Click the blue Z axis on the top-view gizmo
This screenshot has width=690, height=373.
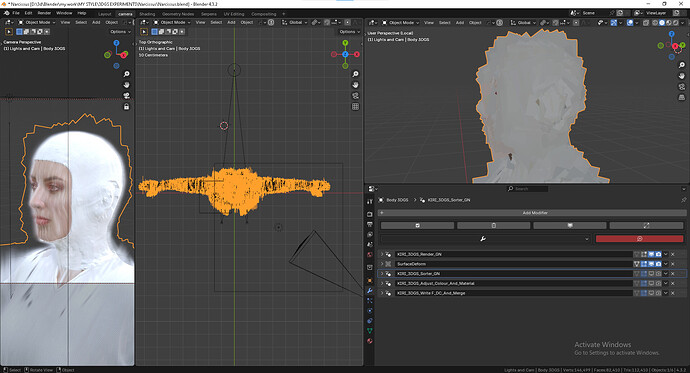[345, 54]
